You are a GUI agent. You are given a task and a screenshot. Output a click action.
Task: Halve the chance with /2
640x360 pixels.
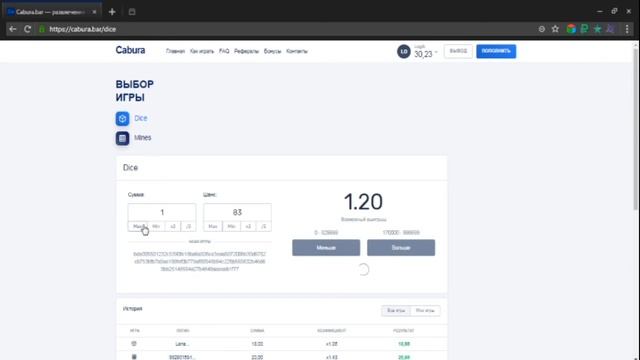(x=264, y=227)
